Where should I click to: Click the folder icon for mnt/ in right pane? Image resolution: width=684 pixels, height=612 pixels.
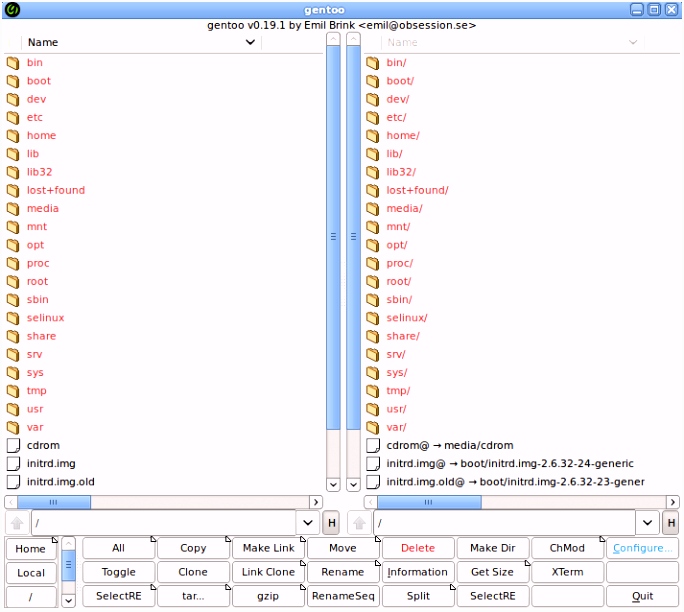click(x=373, y=227)
